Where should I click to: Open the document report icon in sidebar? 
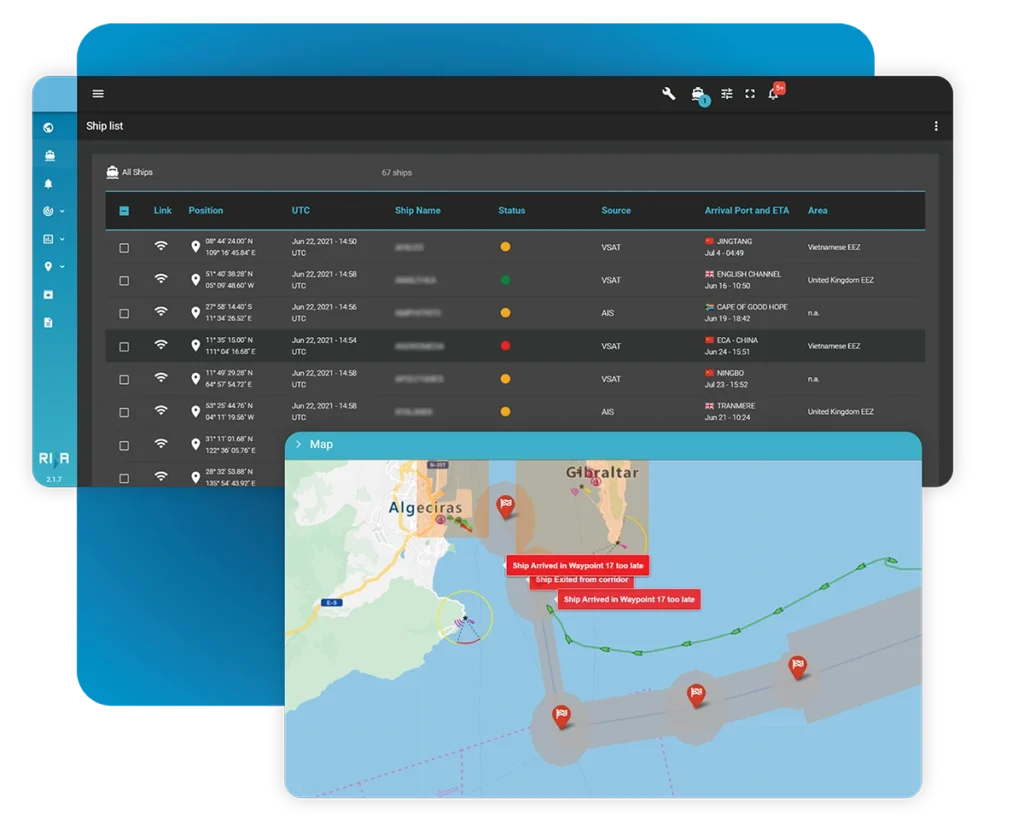(49, 323)
